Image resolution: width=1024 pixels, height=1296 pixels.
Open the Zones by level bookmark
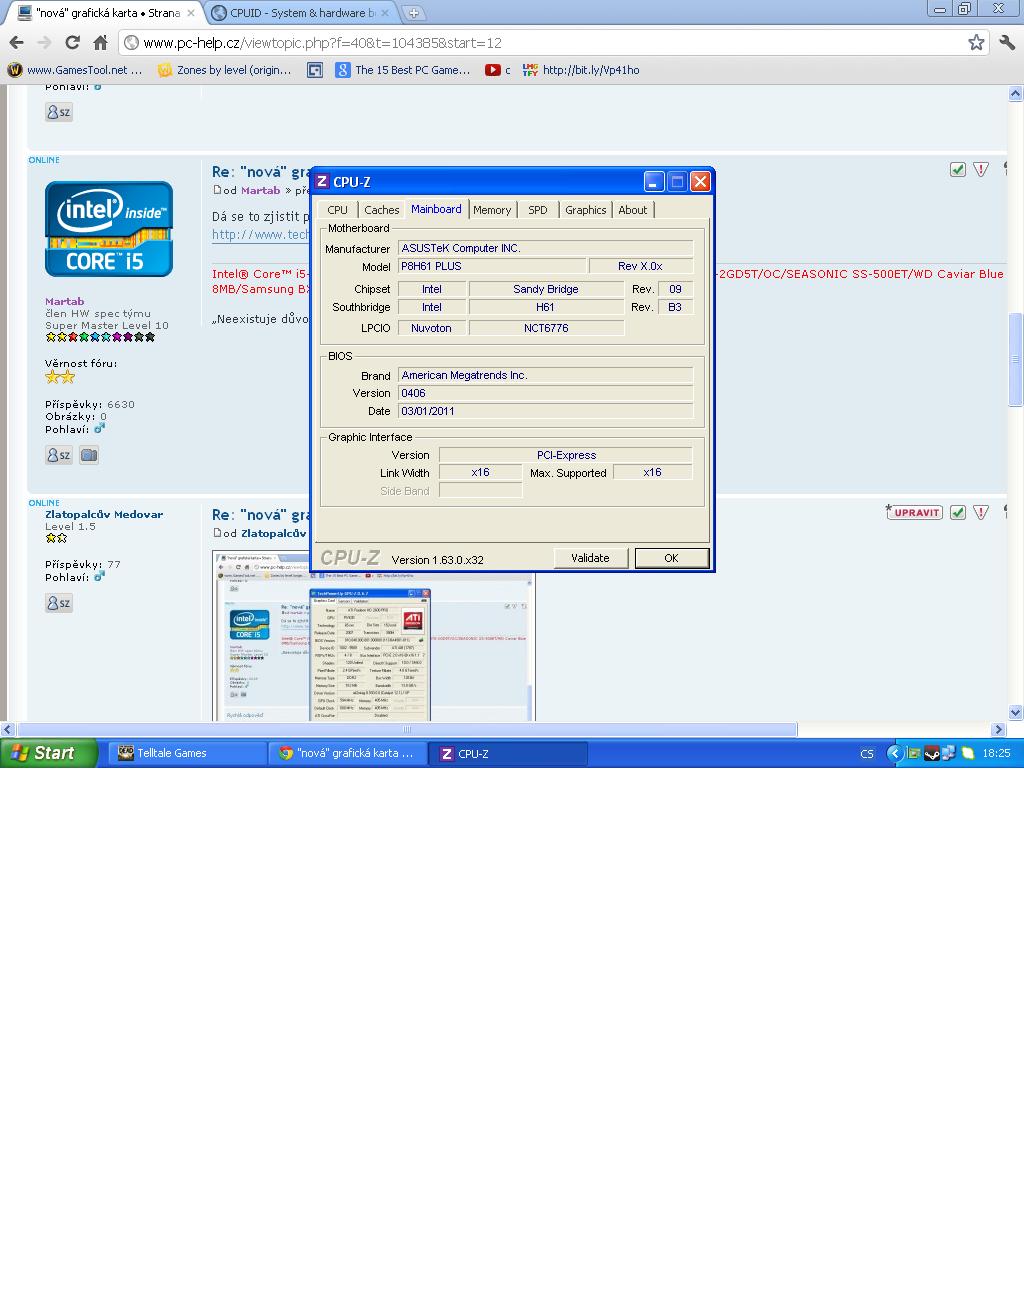225,70
